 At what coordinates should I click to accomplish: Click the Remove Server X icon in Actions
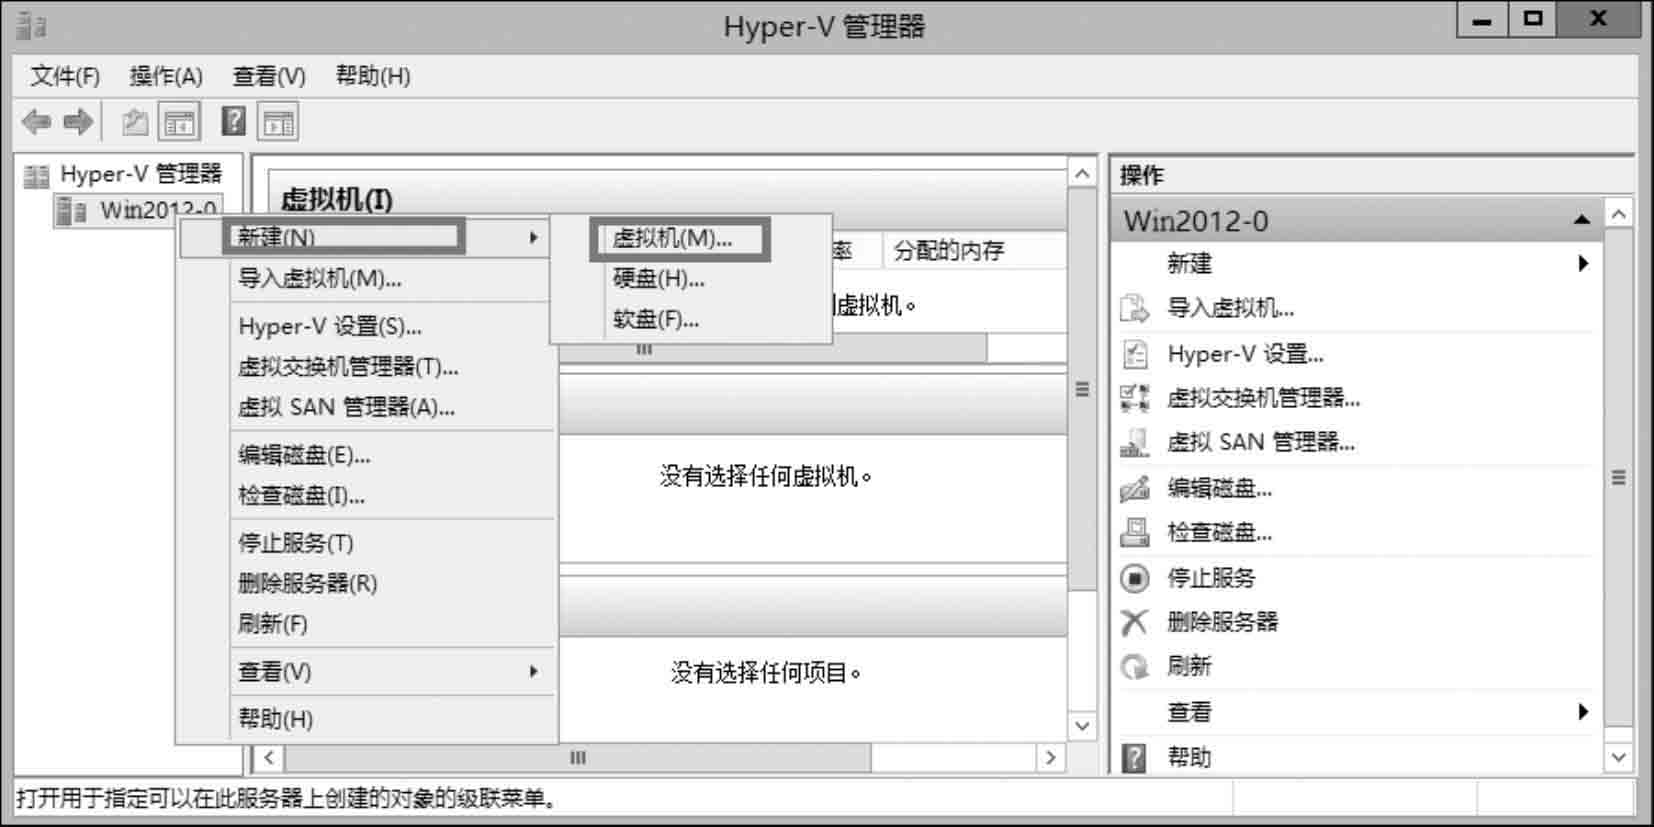(1134, 622)
